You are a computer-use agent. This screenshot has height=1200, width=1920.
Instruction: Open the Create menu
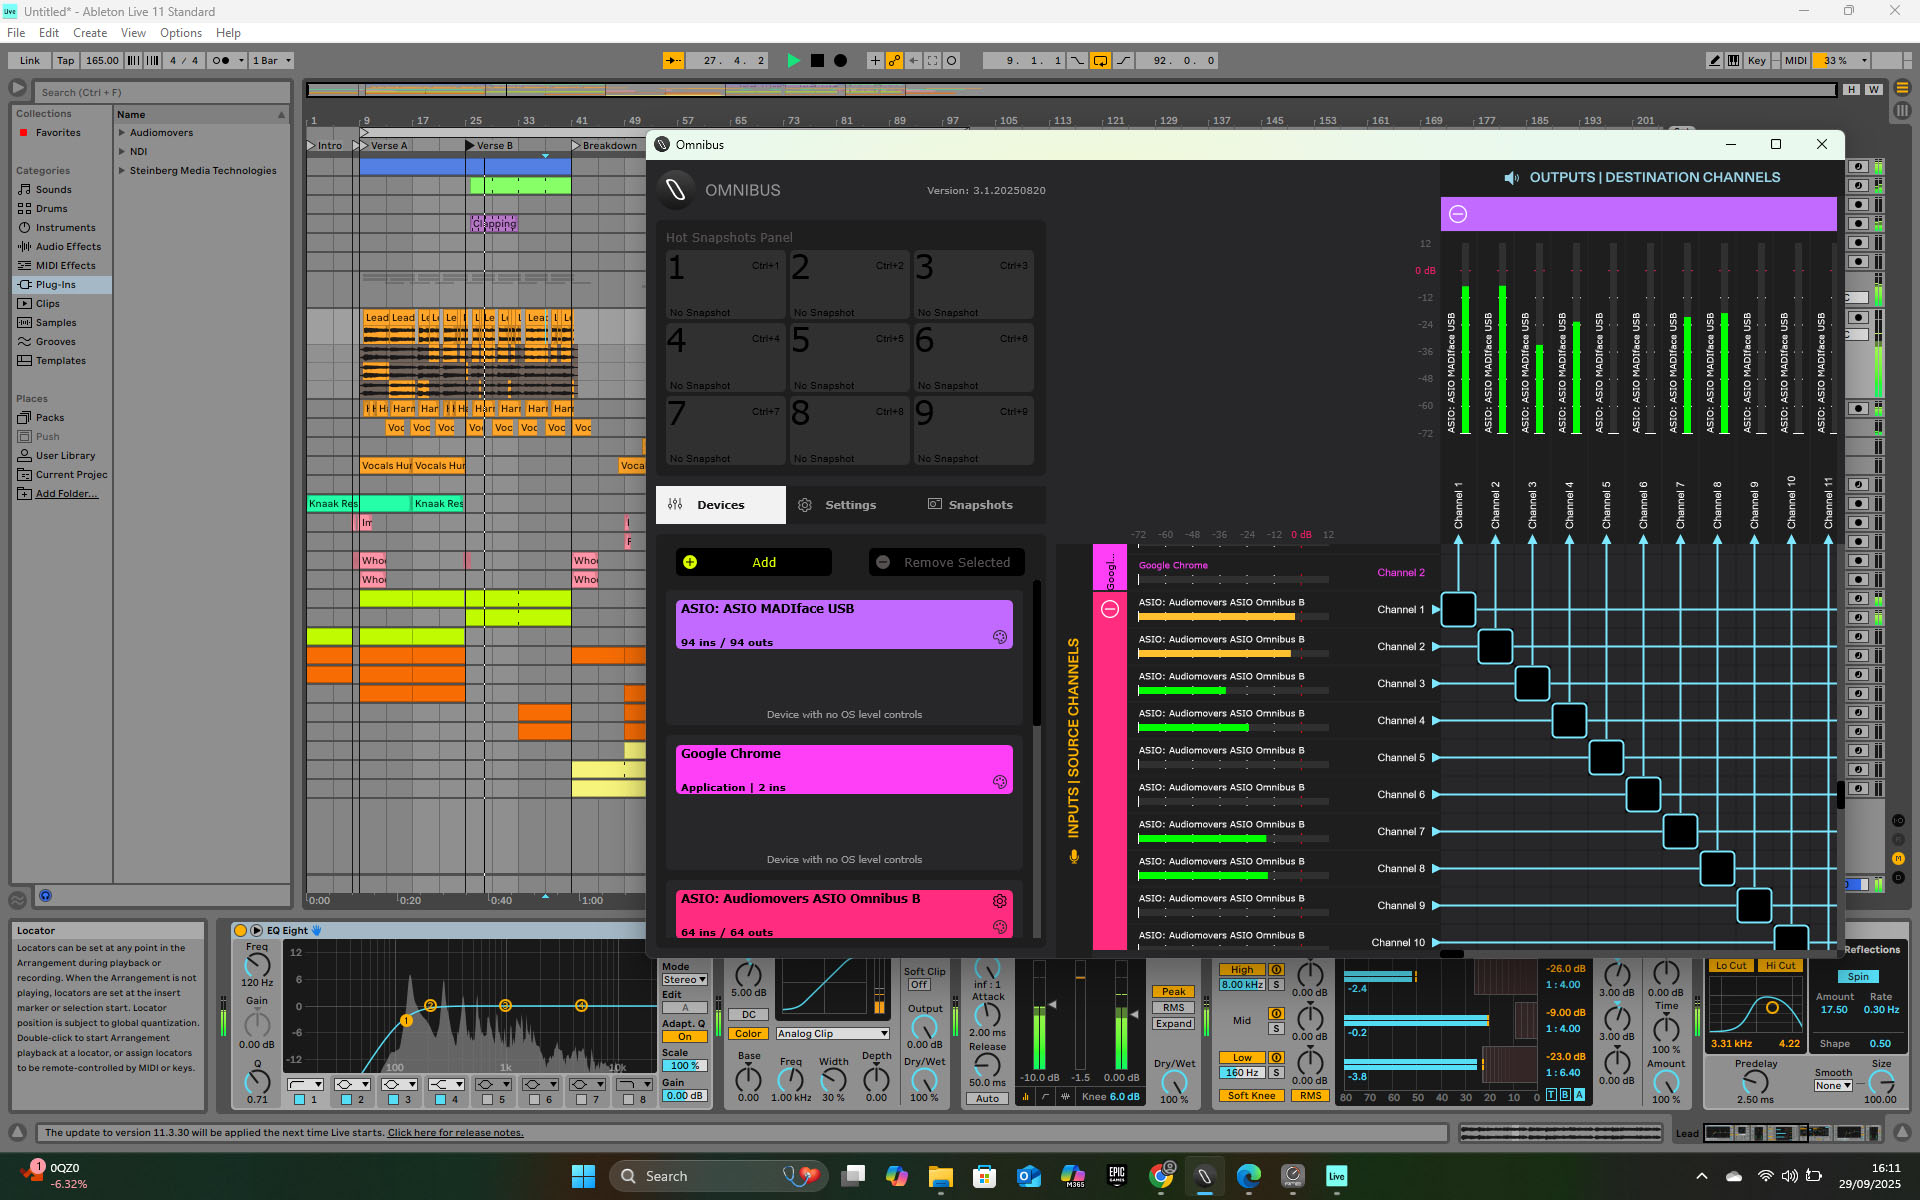[89, 33]
